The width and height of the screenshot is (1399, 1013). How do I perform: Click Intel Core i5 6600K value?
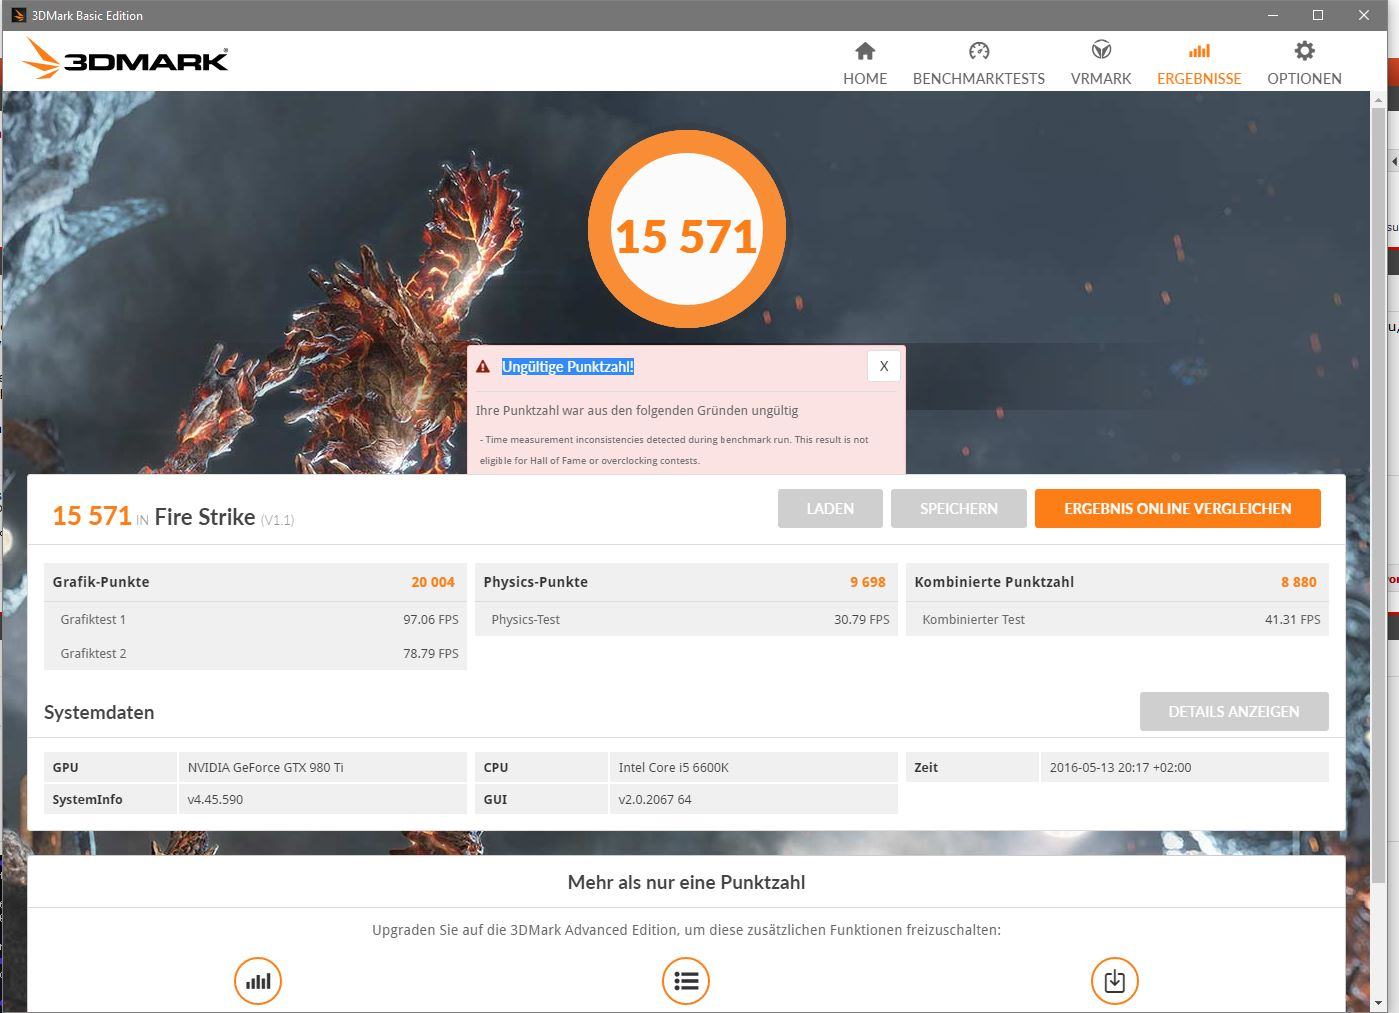coord(673,767)
